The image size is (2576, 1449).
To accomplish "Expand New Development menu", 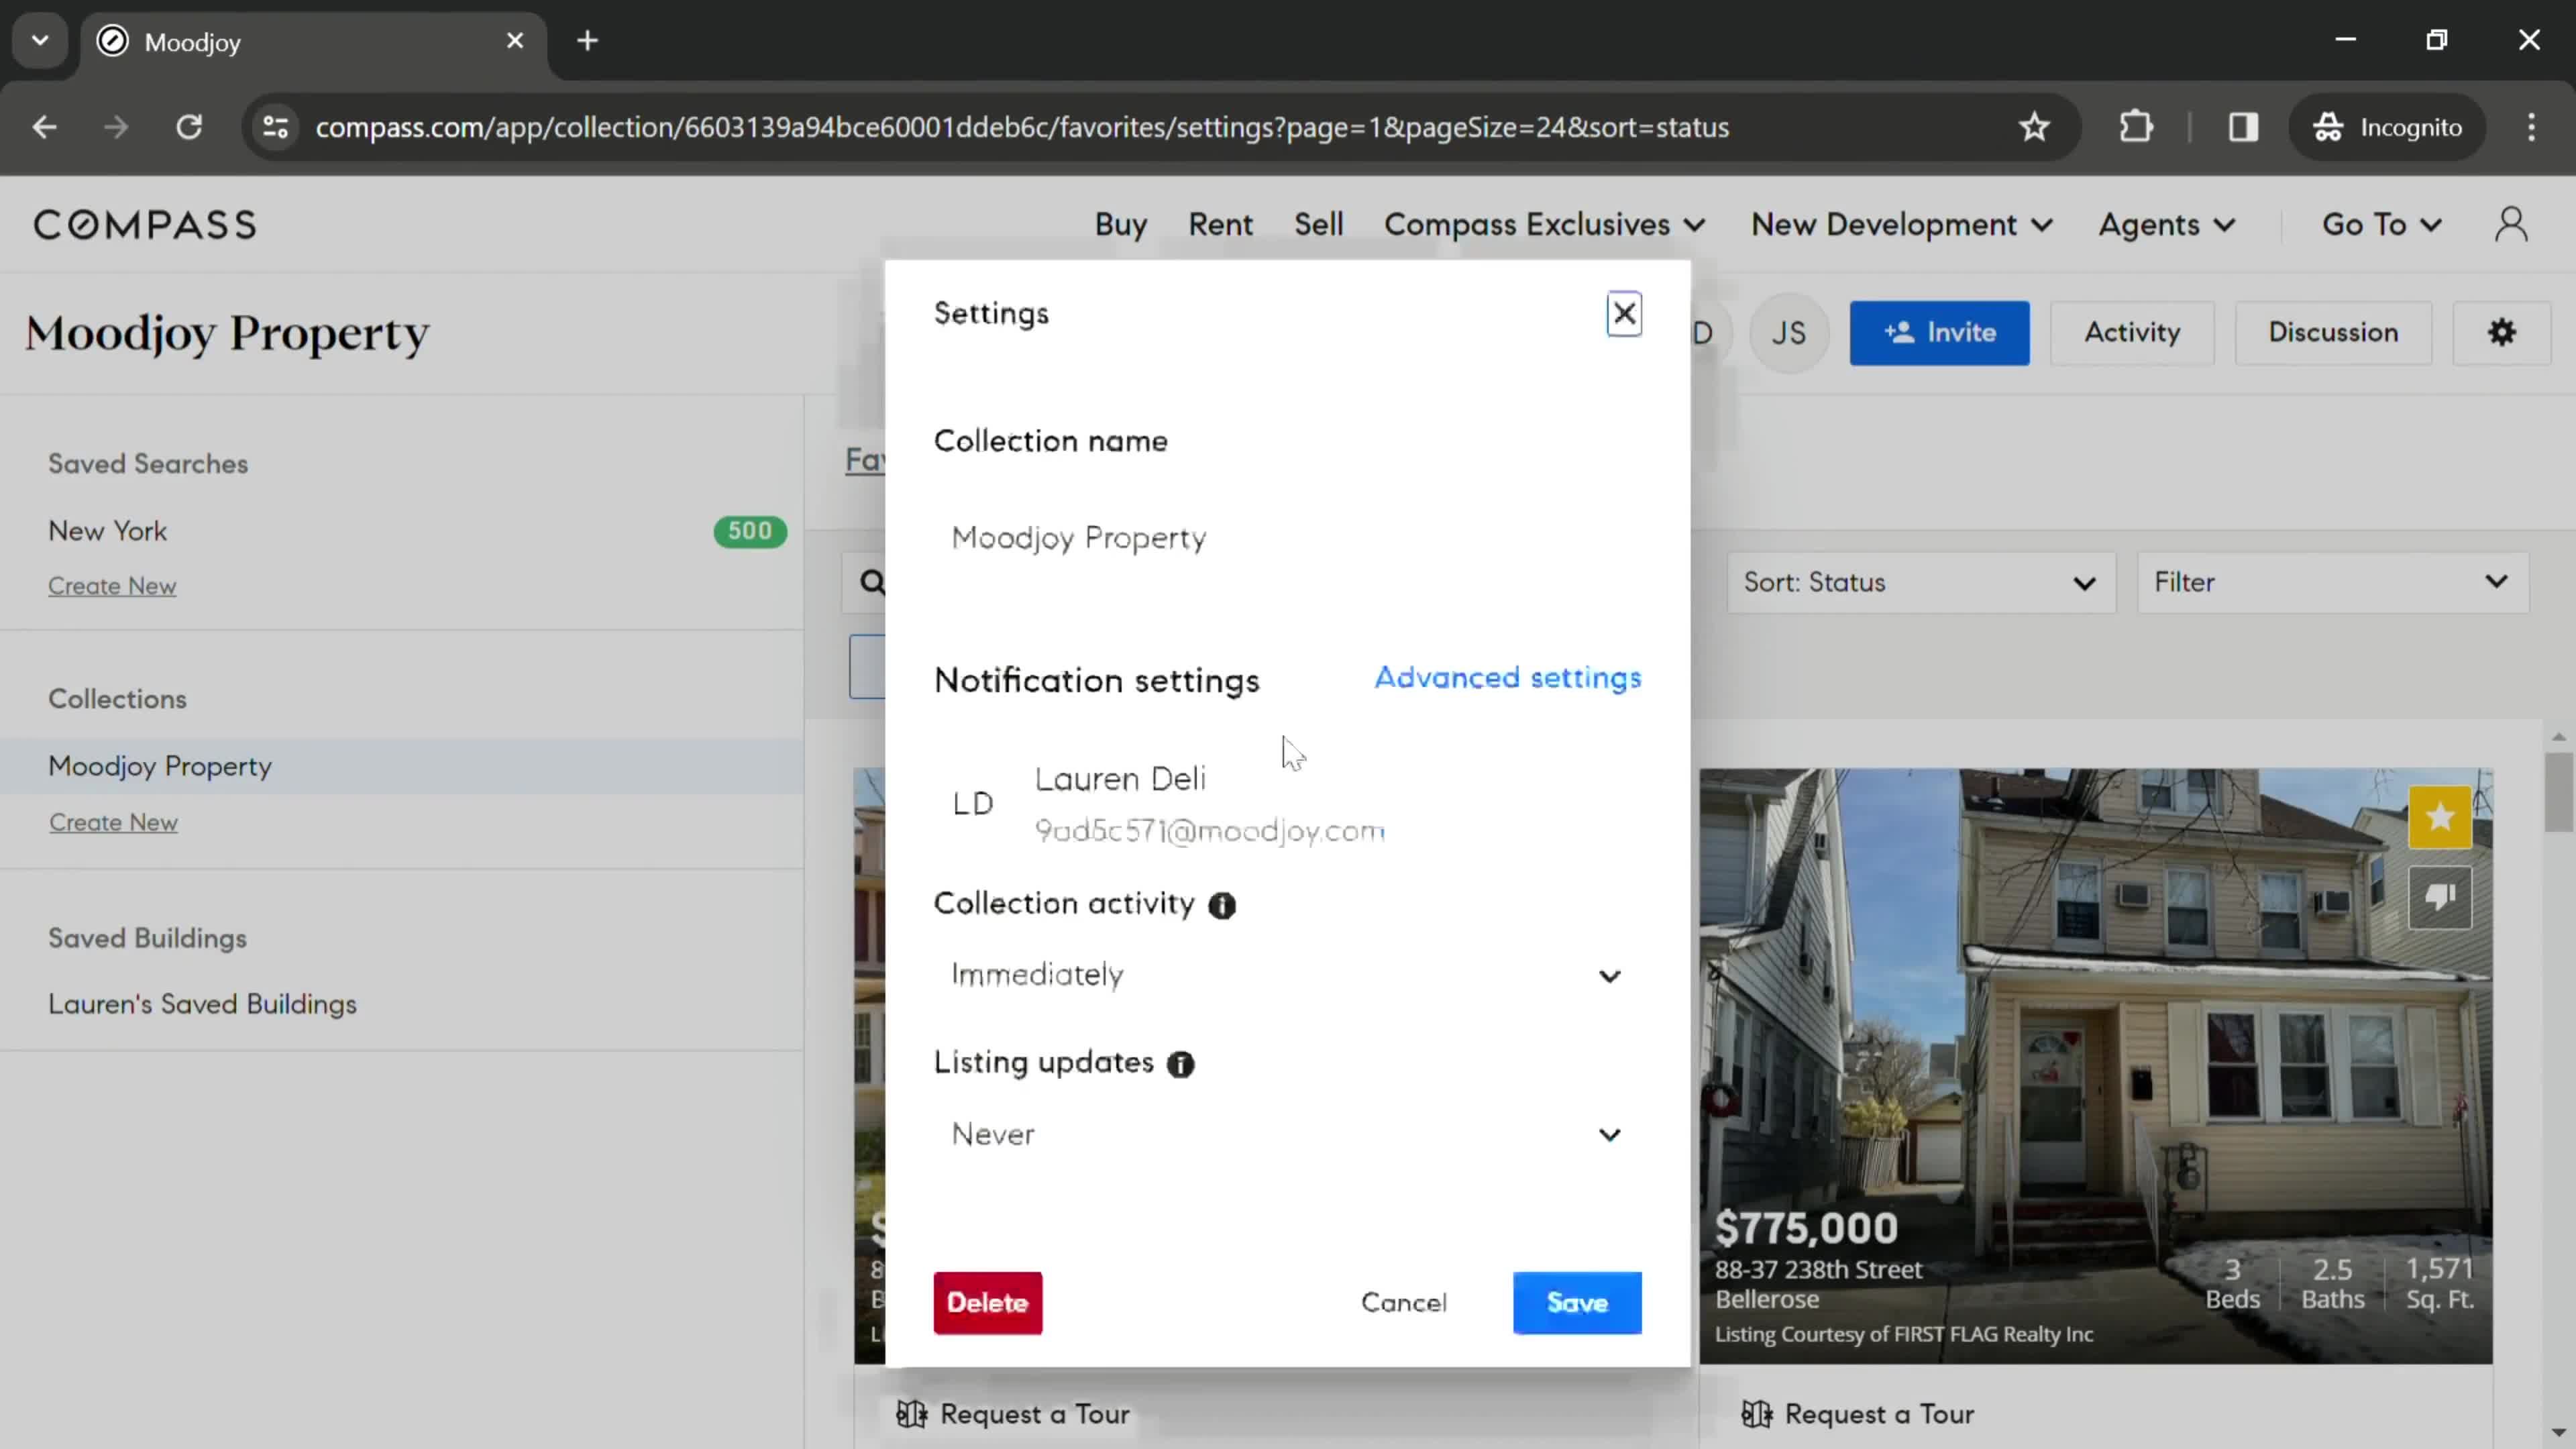I will [1901, 225].
